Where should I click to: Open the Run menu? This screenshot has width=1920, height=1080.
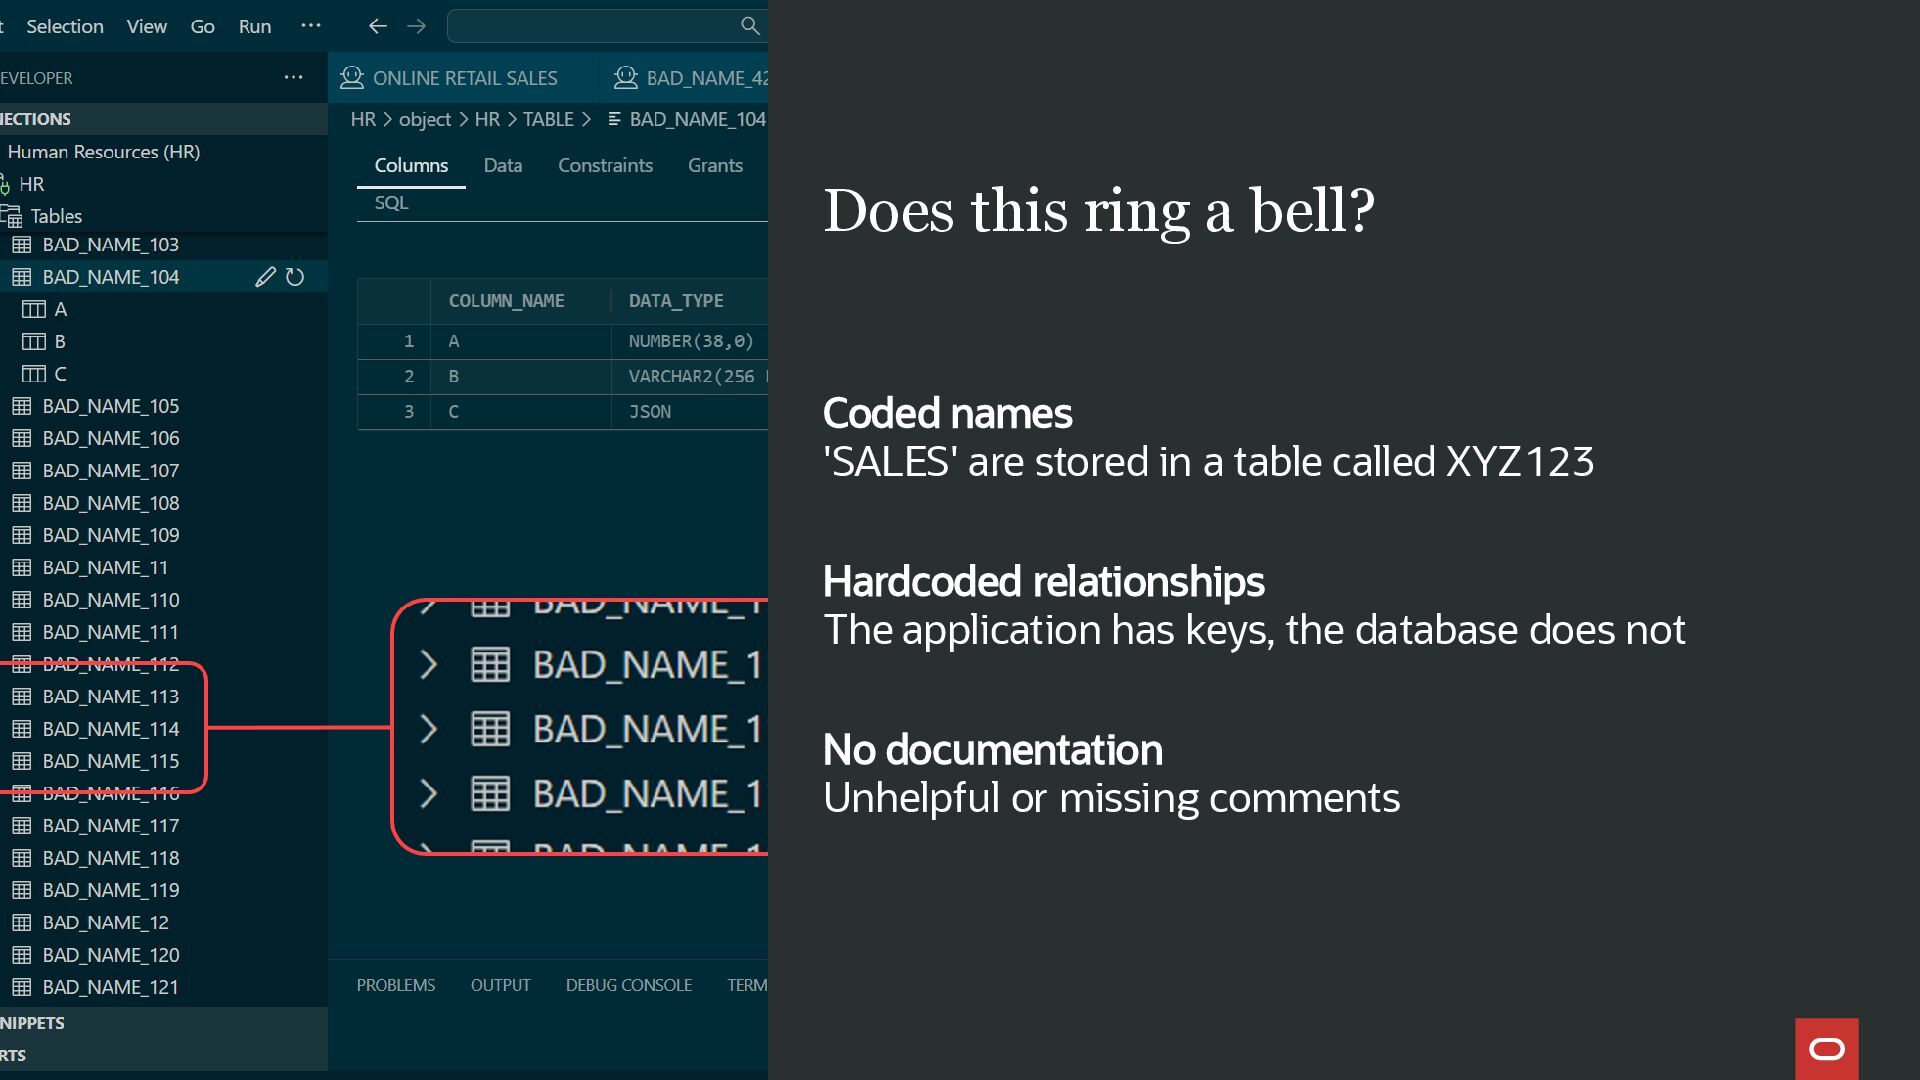255,26
